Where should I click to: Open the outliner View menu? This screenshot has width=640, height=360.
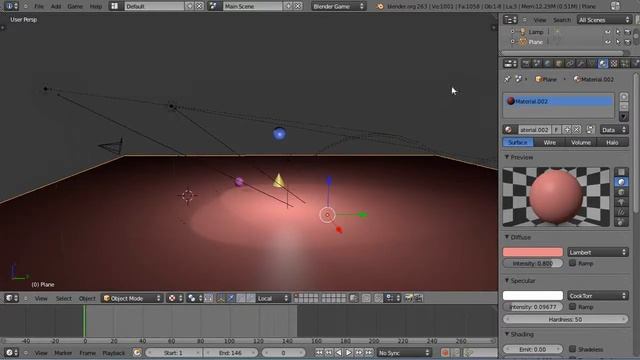(540, 20)
